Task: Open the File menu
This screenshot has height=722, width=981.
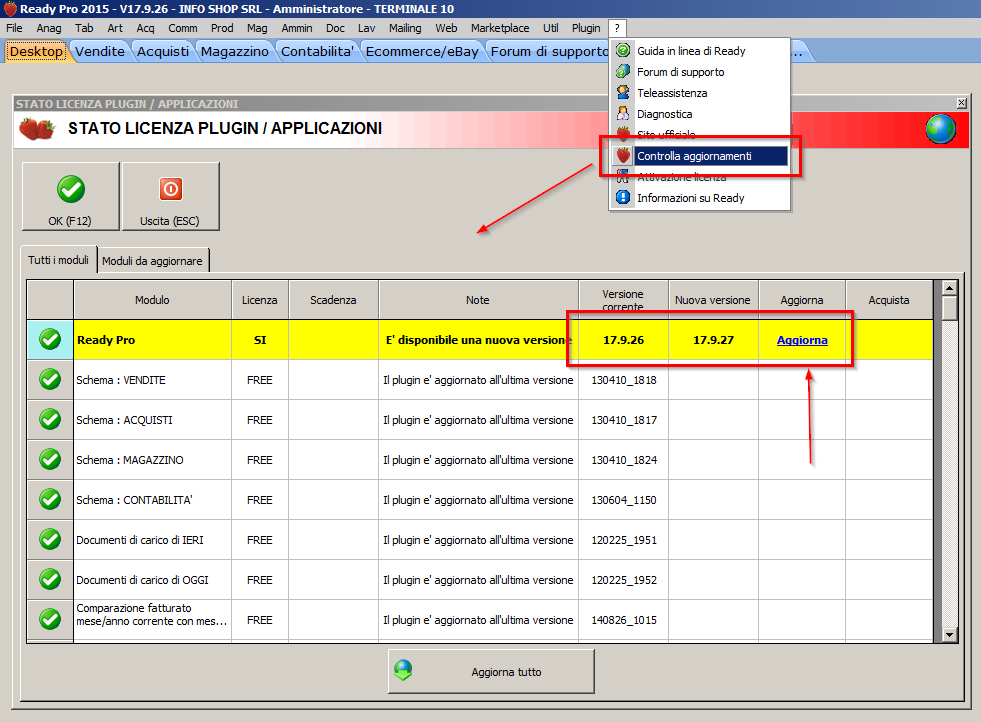Action: tap(14, 28)
